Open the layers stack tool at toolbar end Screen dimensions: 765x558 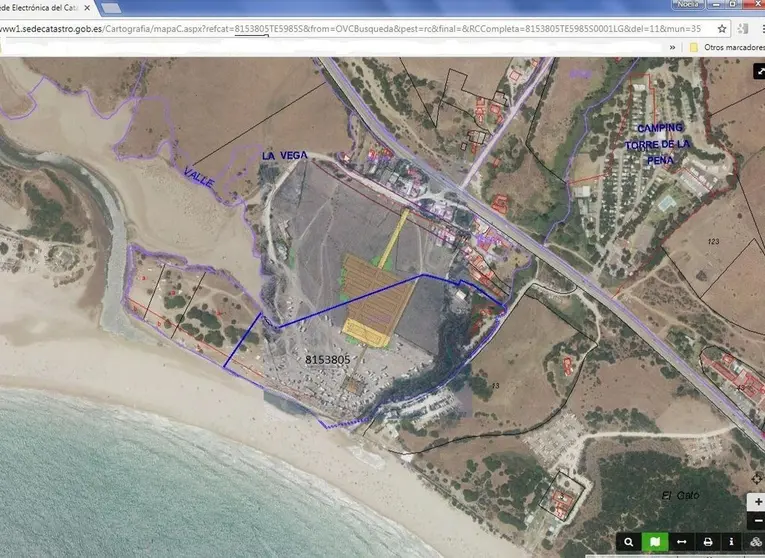click(755, 541)
